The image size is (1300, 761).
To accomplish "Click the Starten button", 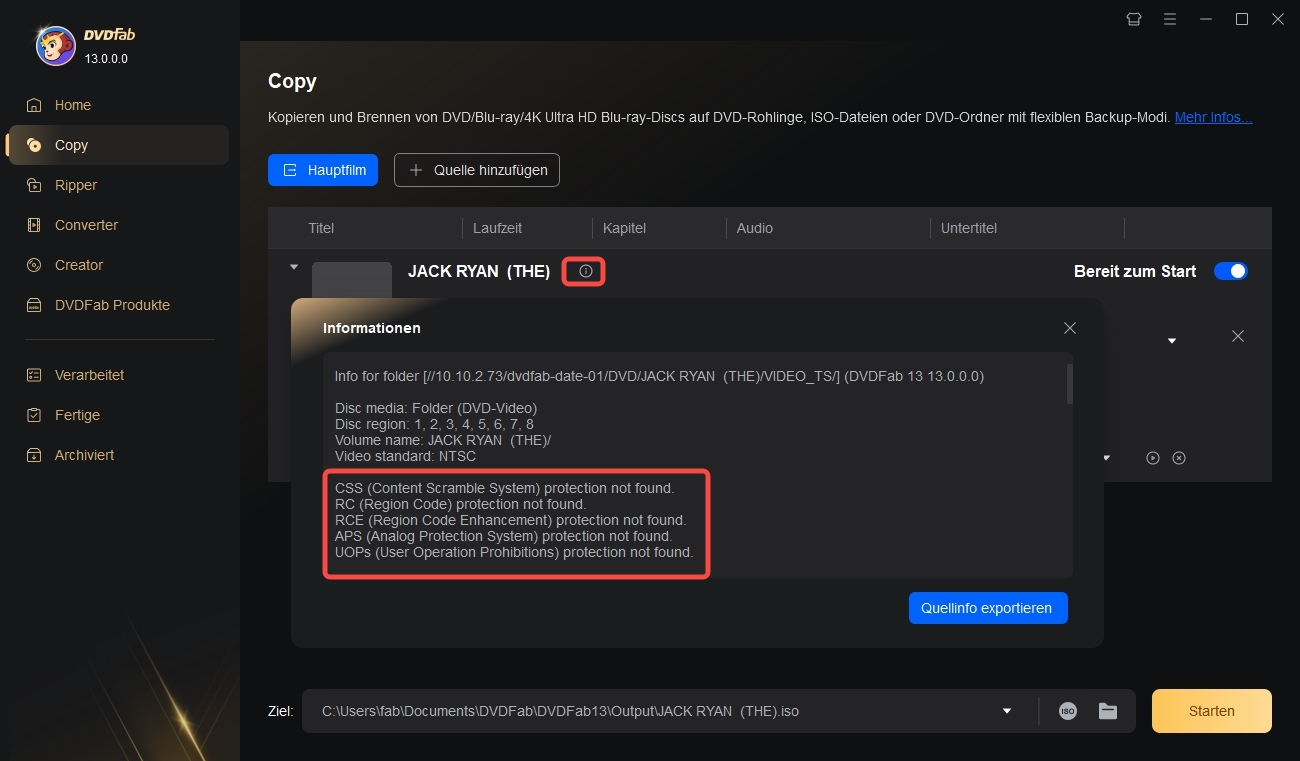I will click(1212, 711).
